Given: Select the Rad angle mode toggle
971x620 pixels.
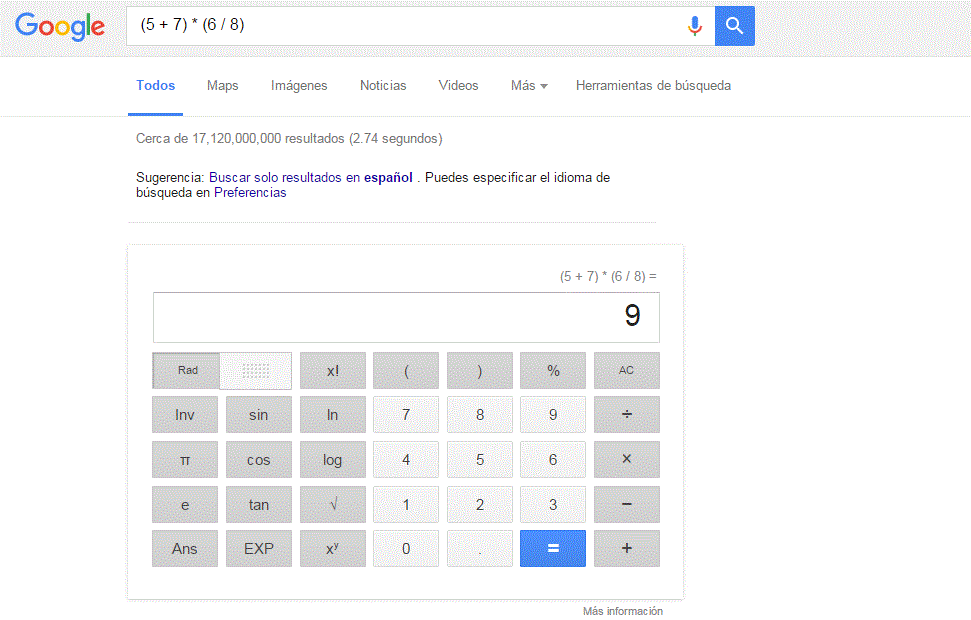Looking at the screenshot, I should point(186,370).
